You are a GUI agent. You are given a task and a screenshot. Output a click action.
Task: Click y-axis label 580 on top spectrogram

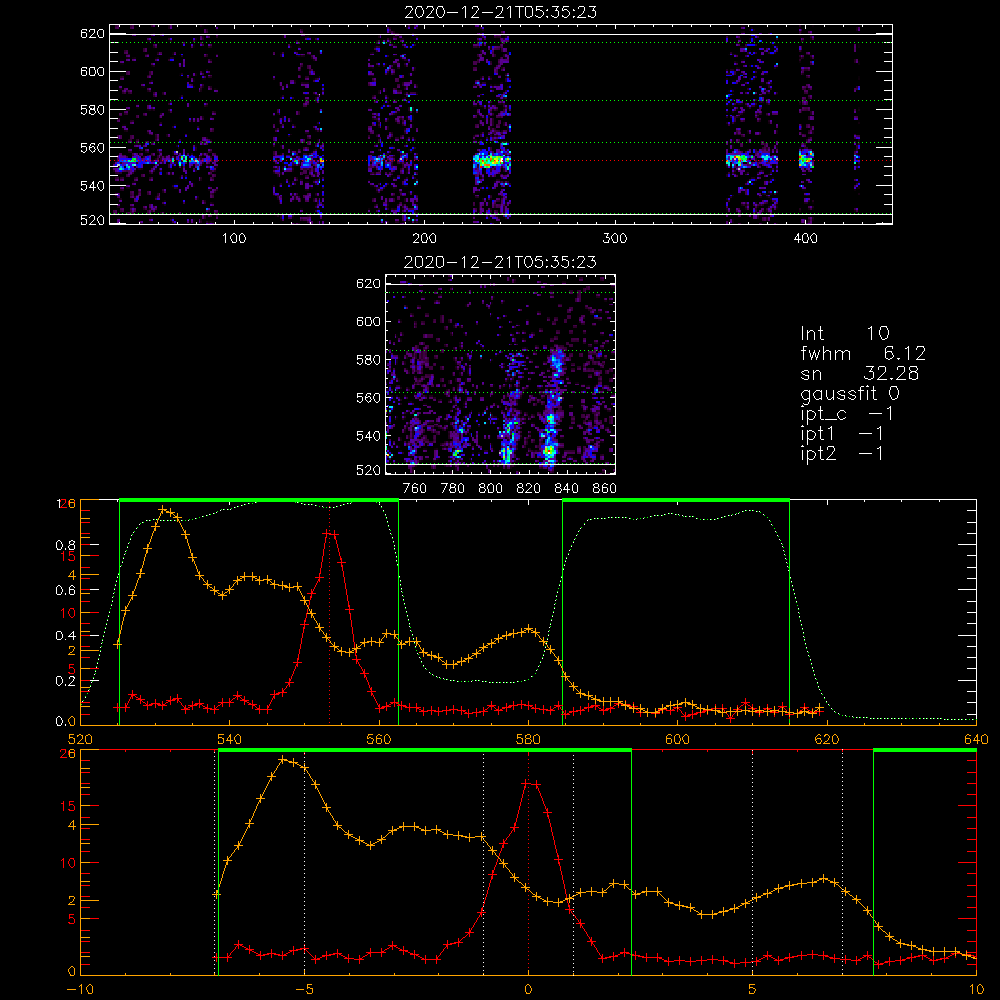92,110
